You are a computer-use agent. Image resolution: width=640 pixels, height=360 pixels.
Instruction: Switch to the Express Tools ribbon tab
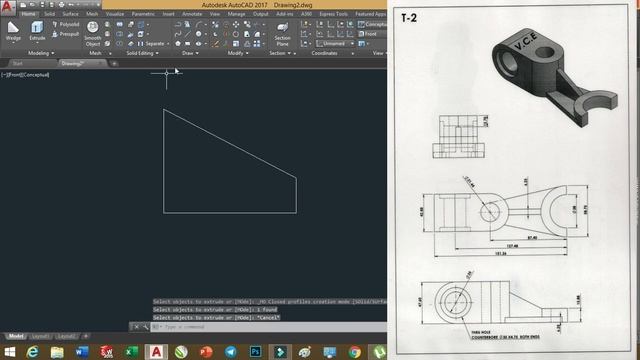click(x=333, y=14)
